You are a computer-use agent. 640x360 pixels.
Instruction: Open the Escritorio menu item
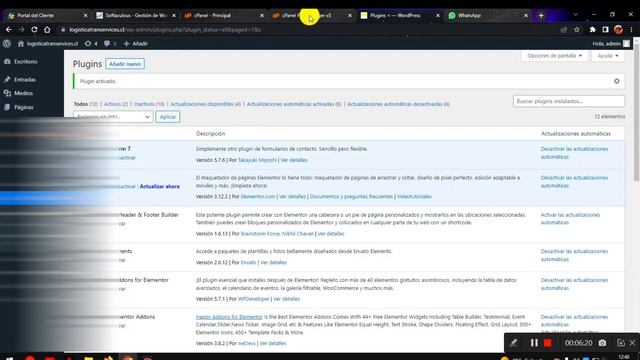[x=25, y=62]
